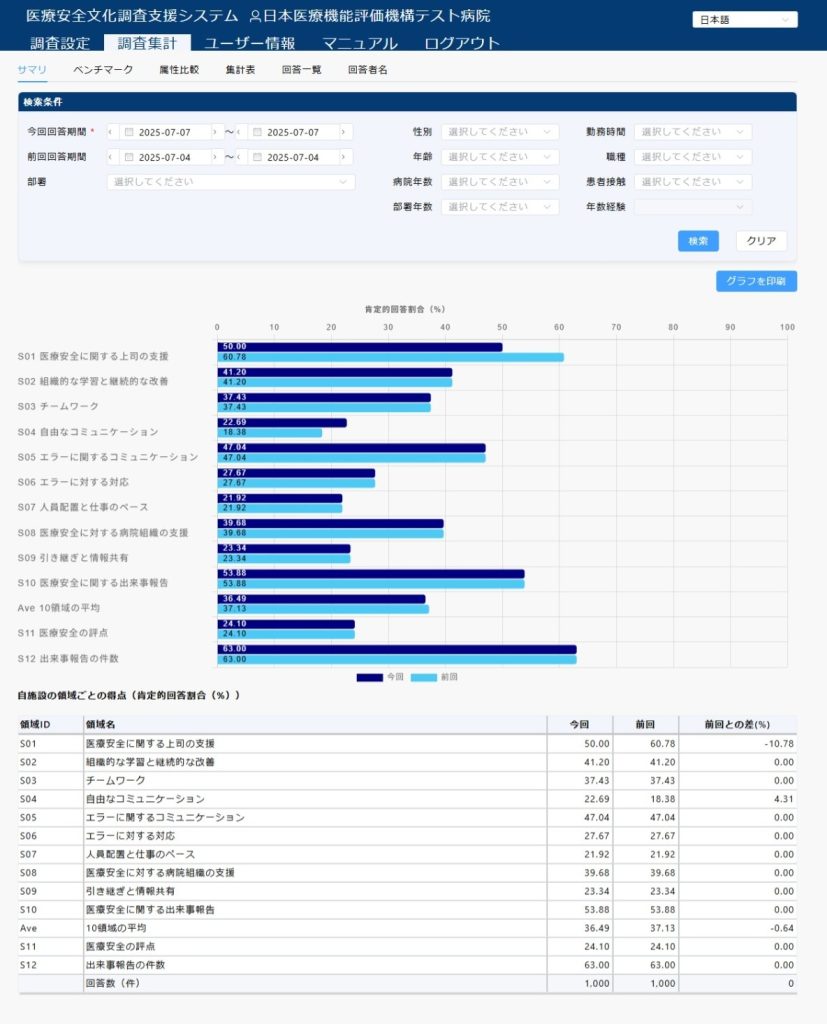Viewport: 827px width, 1024px height.
Task: Click user icon beside hospital name in header
Action: 255,17
